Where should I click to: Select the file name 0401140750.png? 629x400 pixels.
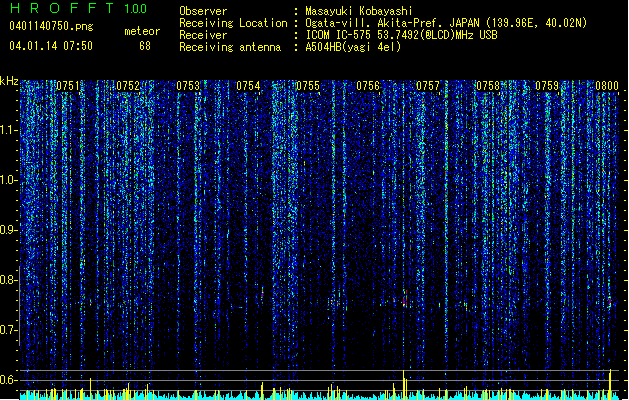pyautogui.click(x=51, y=26)
